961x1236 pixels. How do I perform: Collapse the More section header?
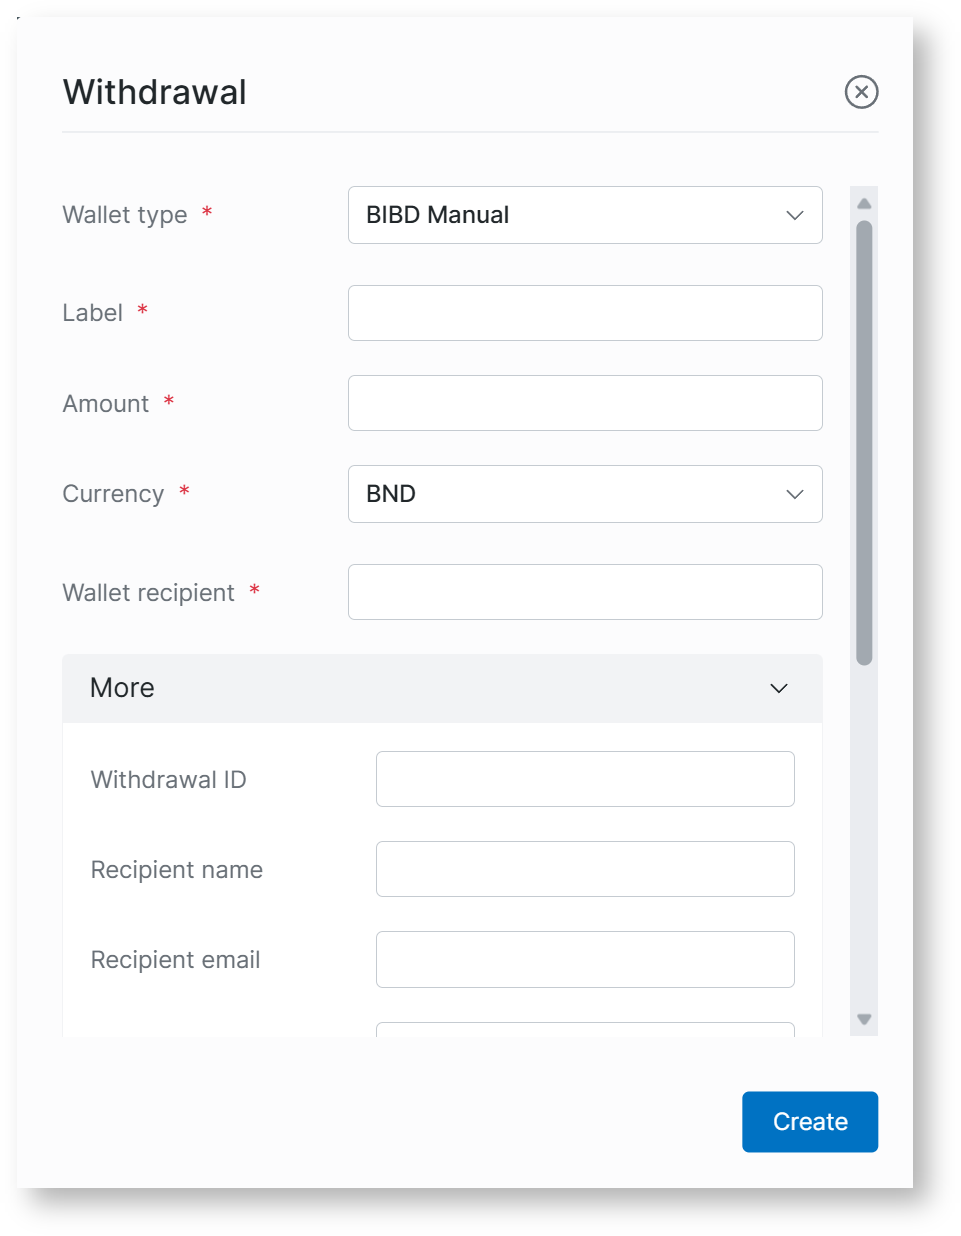[x=442, y=688]
